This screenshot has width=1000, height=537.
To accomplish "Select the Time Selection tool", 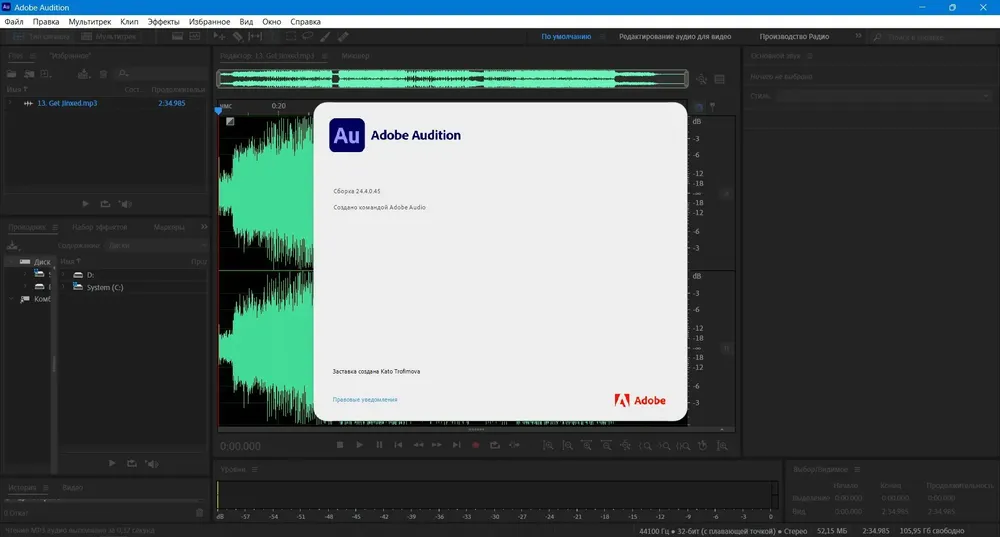I will (255, 37).
